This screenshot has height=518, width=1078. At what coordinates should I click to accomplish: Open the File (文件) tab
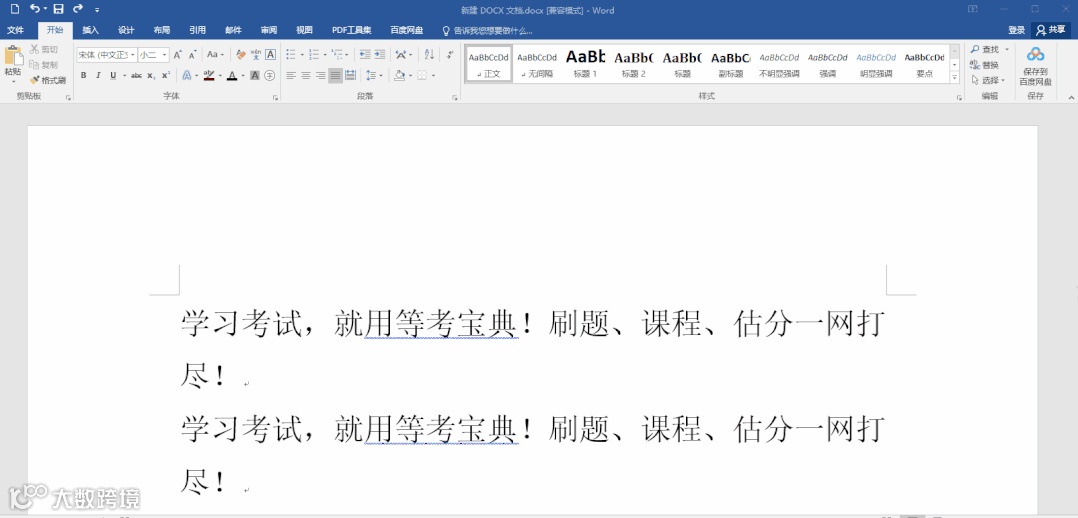click(15, 30)
